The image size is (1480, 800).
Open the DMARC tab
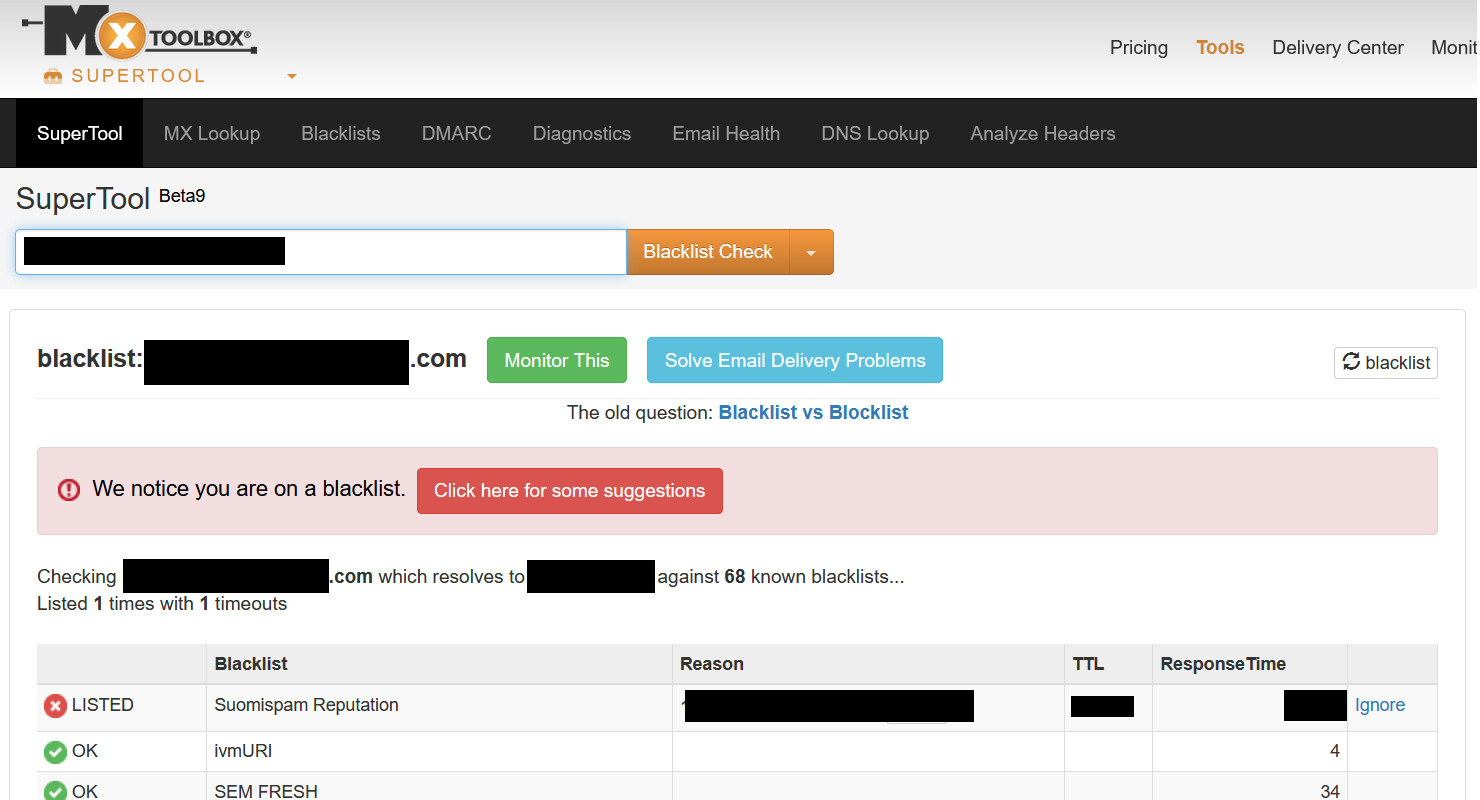457,133
